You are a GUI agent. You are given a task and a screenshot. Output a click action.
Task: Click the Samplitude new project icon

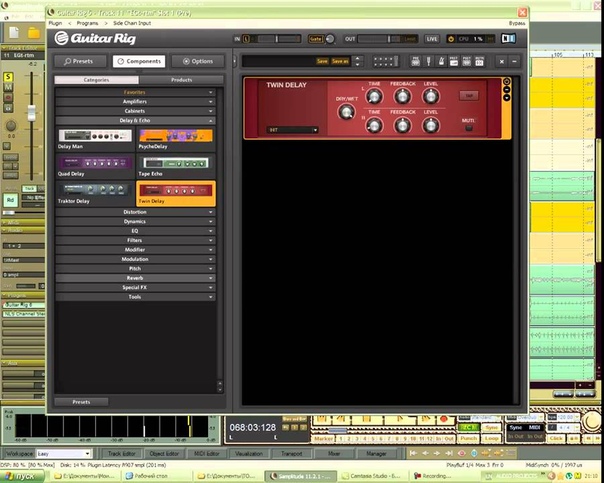pyautogui.click(x=14, y=33)
